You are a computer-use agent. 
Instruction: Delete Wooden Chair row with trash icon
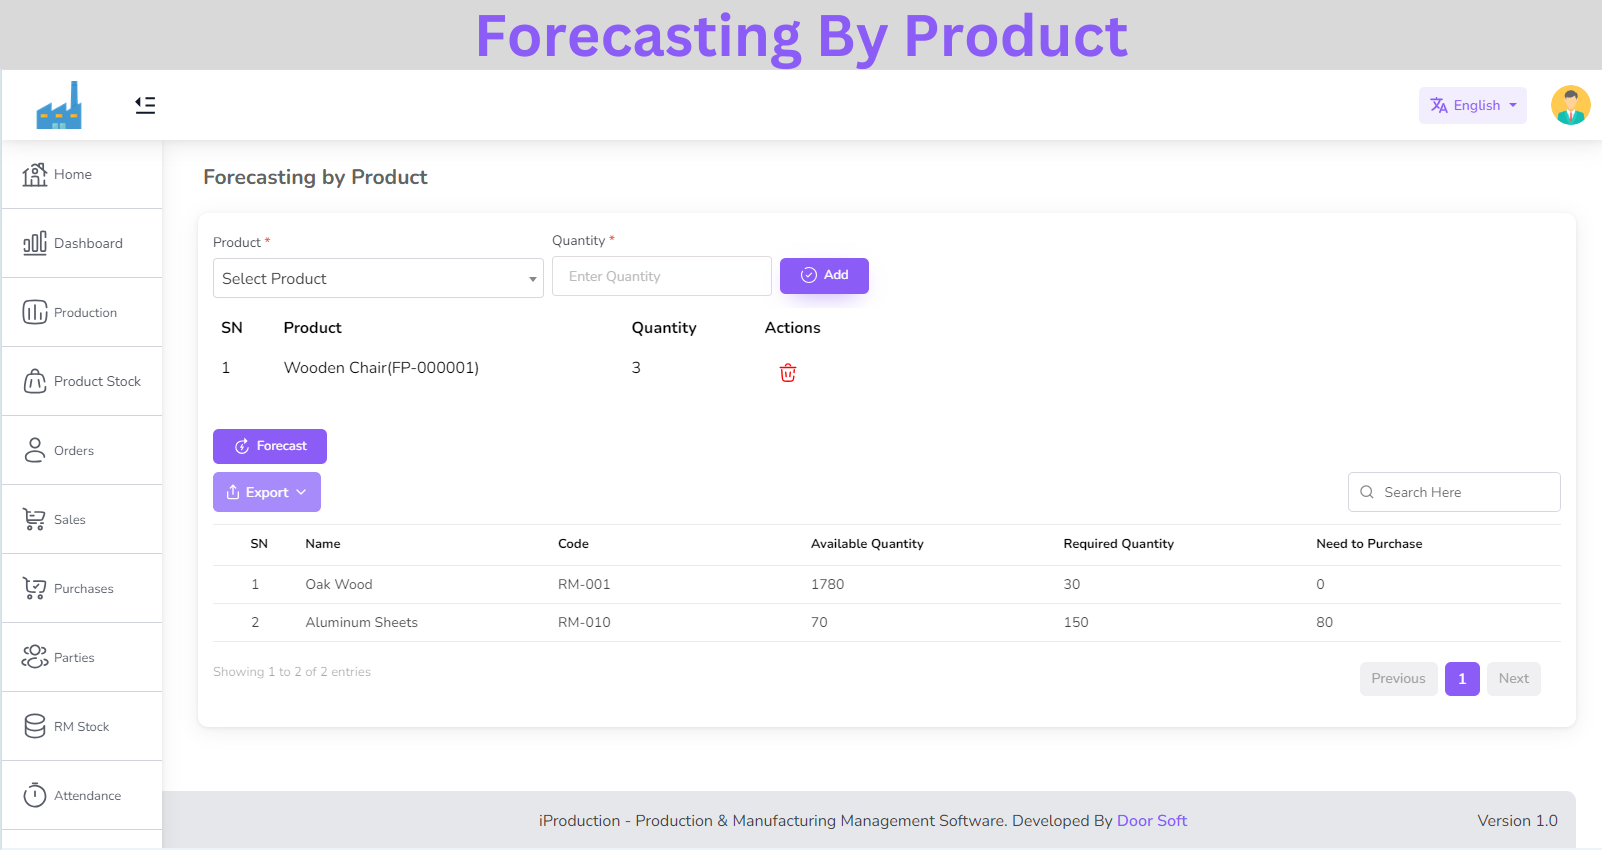point(788,373)
